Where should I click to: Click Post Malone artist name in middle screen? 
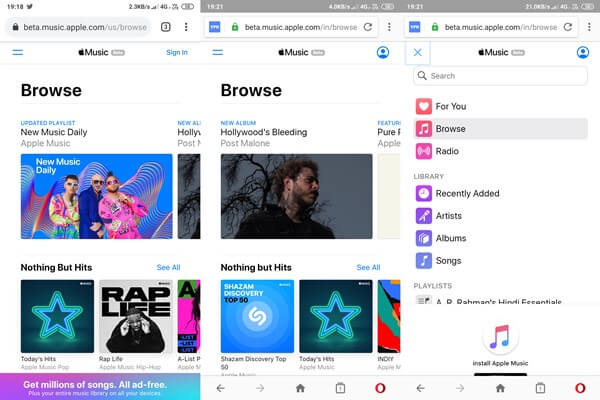click(x=245, y=143)
